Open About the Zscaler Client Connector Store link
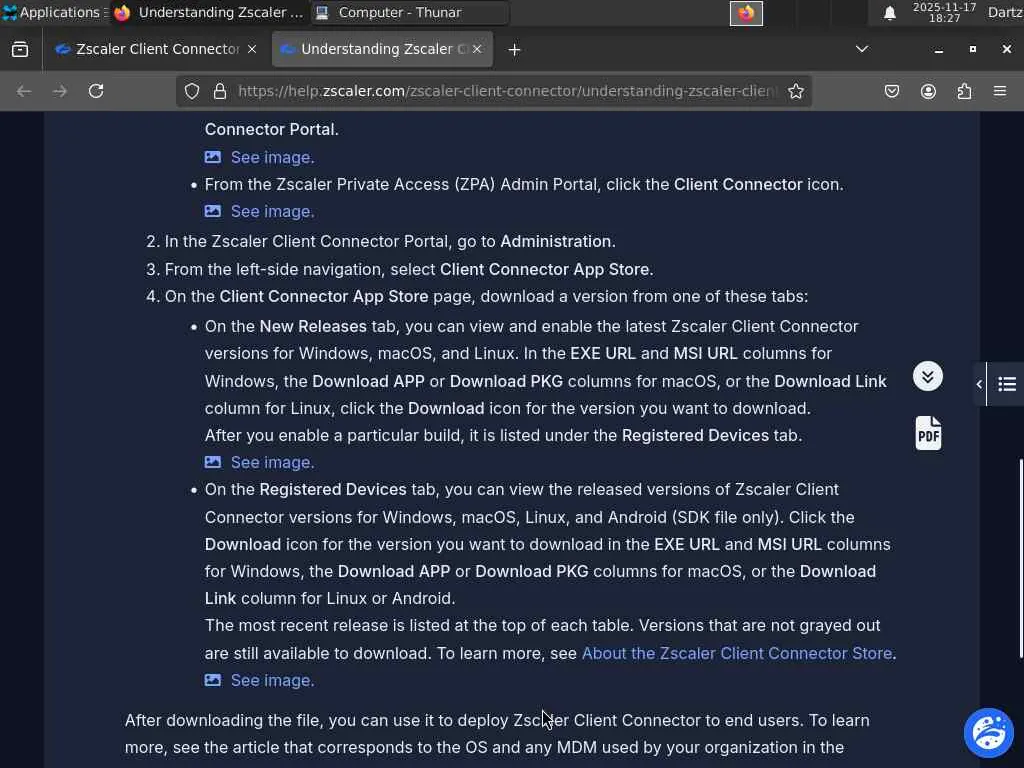The height and width of the screenshot is (768, 1024). coord(737,653)
